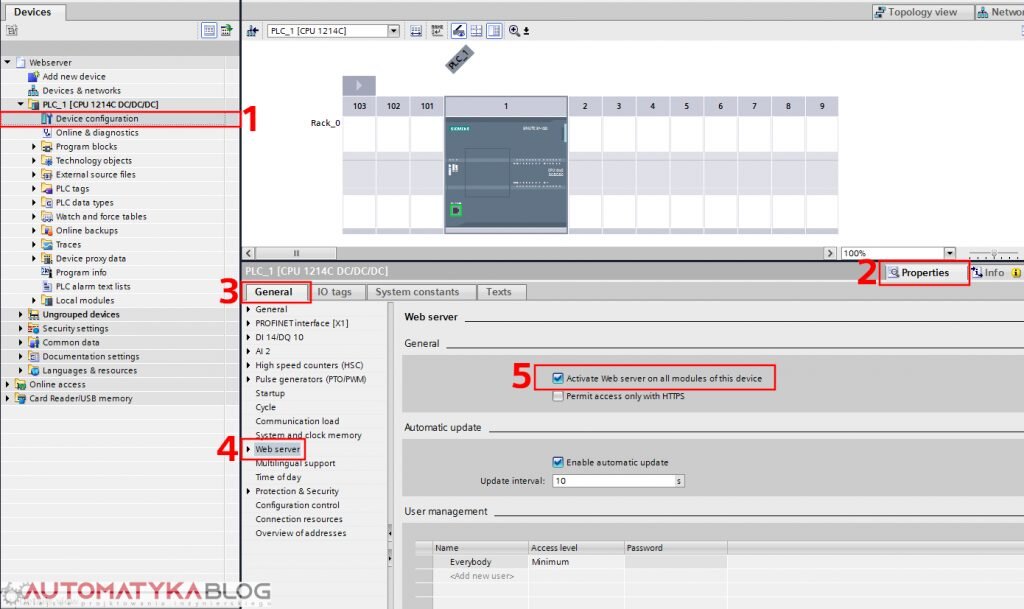Select the CPU module in slot 1

tap(505, 174)
